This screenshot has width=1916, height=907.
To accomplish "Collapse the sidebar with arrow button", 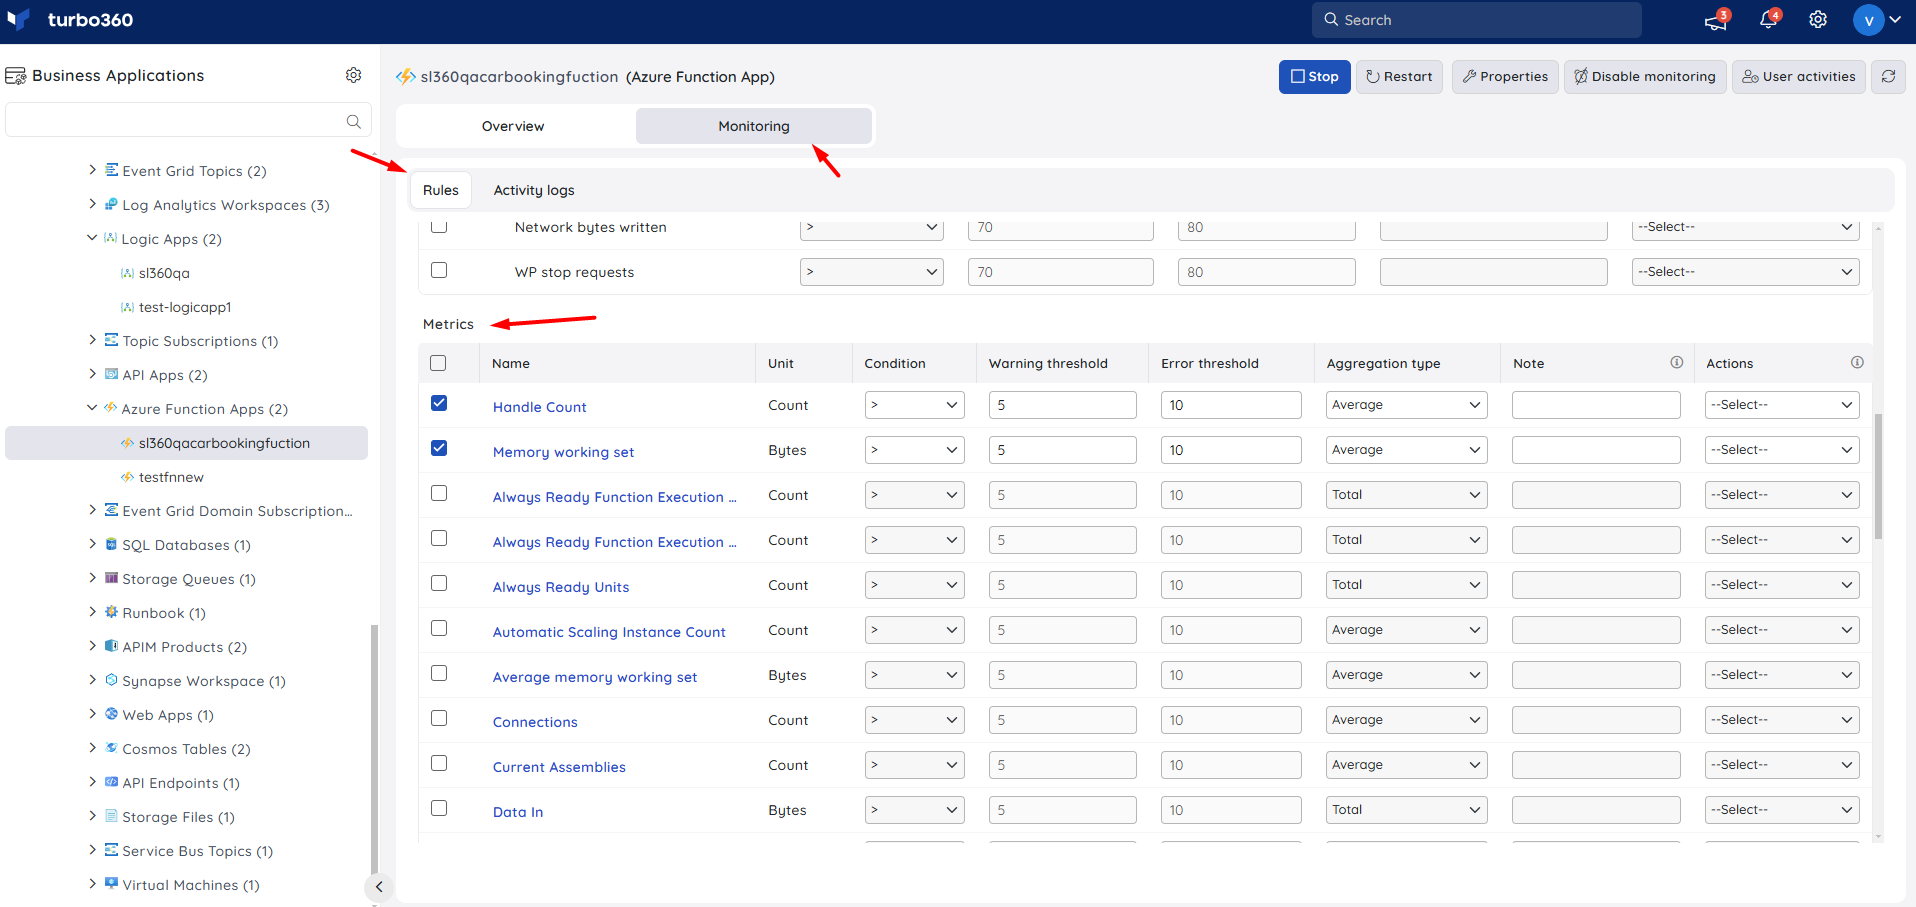I will [x=378, y=886].
